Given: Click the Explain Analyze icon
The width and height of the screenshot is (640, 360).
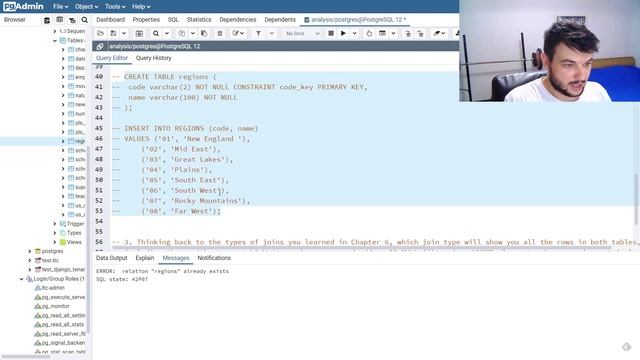Looking at the screenshot, I should click(x=382, y=33).
